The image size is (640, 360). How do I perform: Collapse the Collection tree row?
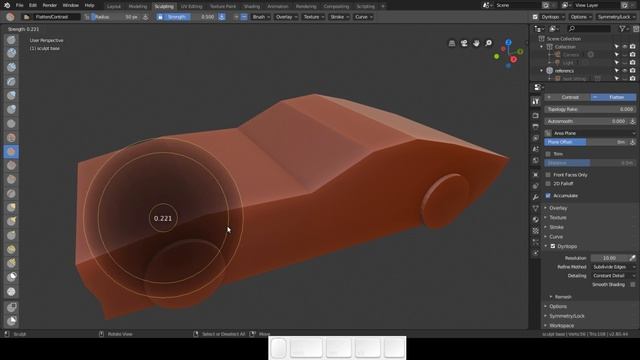(x=542, y=47)
